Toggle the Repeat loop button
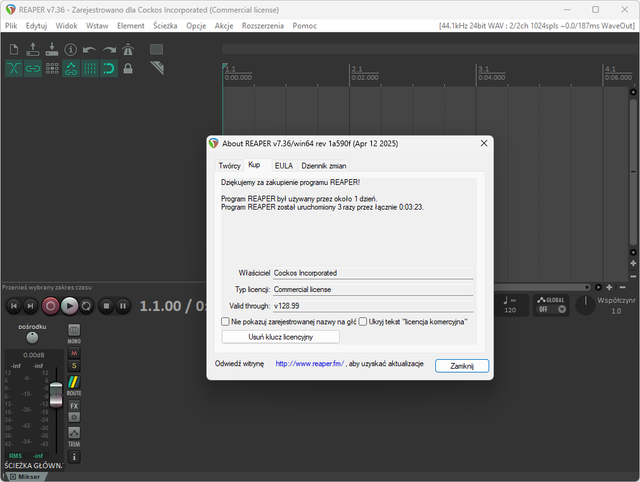The height and width of the screenshot is (482, 640). pos(87,306)
